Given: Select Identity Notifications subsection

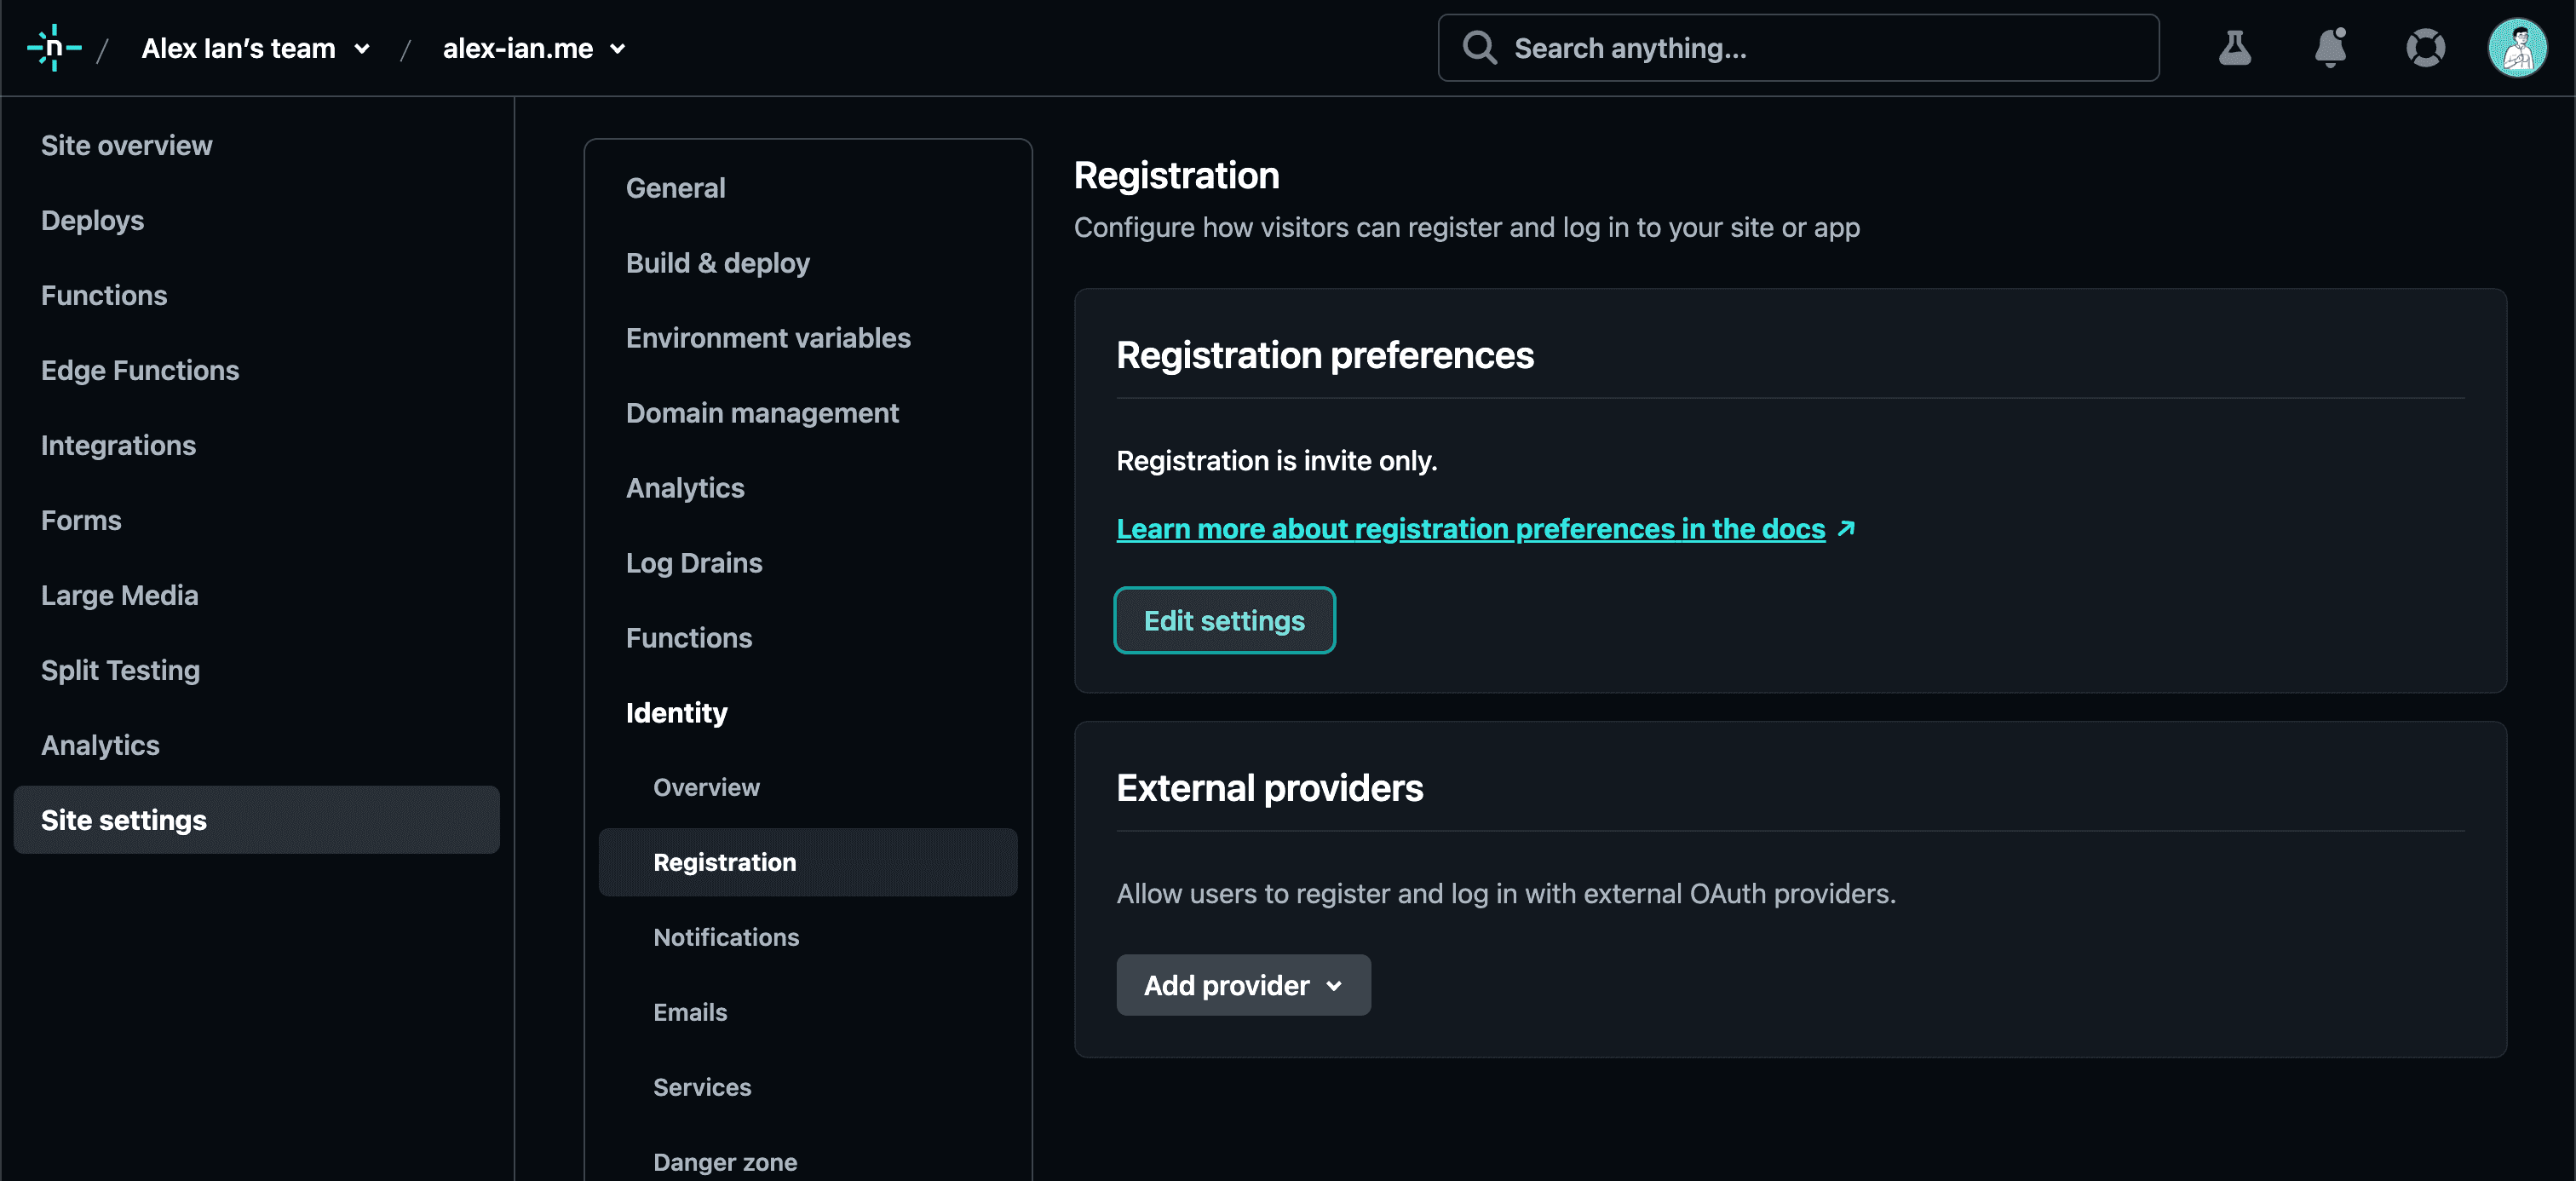Looking at the screenshot, I should [x=726, y=937].
